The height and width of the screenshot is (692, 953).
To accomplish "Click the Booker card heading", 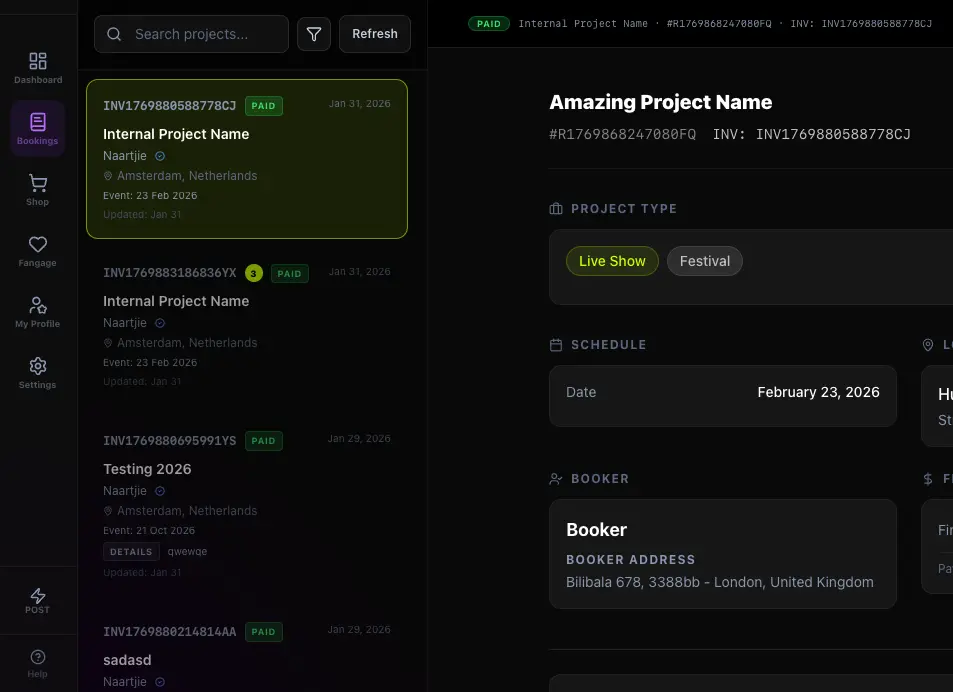I will point(596,530).
